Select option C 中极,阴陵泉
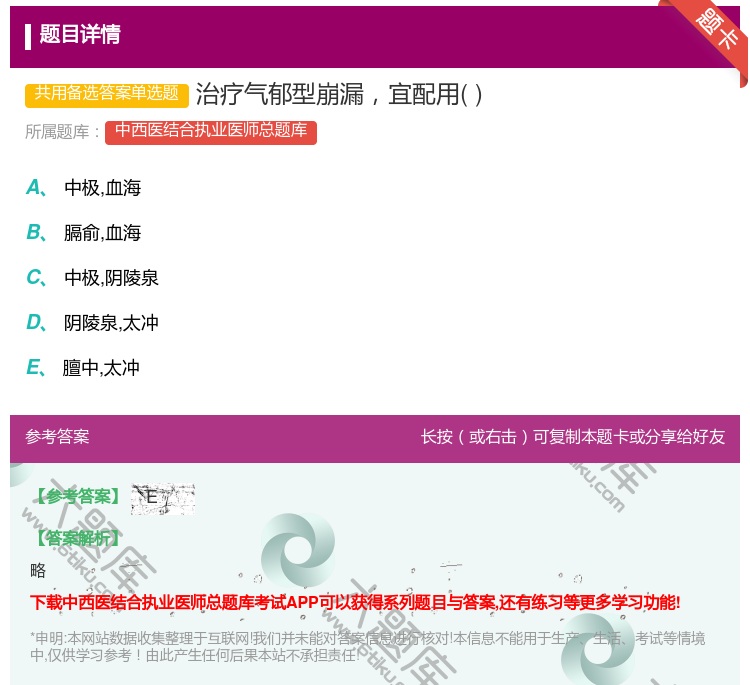The width and height of the screenshot is (750, 685). (92, 277)
